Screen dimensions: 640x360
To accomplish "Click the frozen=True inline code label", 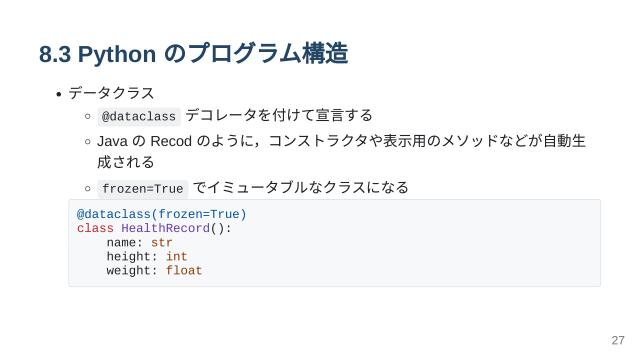I will (142, 189).
